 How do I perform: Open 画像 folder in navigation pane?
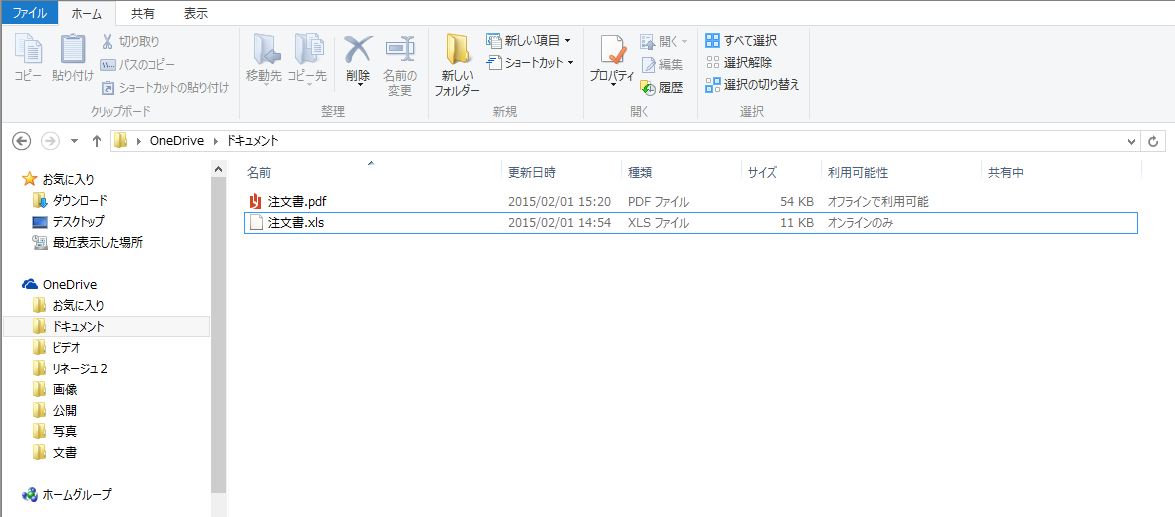(x=55, y=389)
